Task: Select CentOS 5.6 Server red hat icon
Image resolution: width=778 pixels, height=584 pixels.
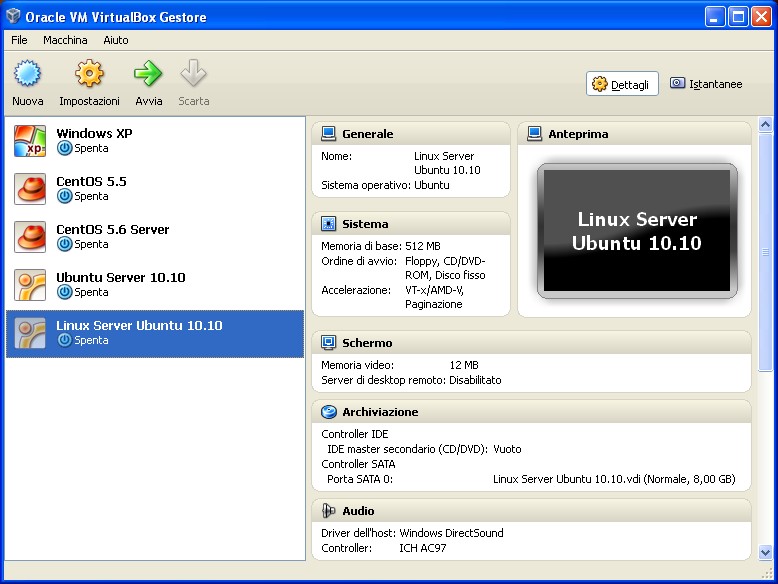Action: 30,237
